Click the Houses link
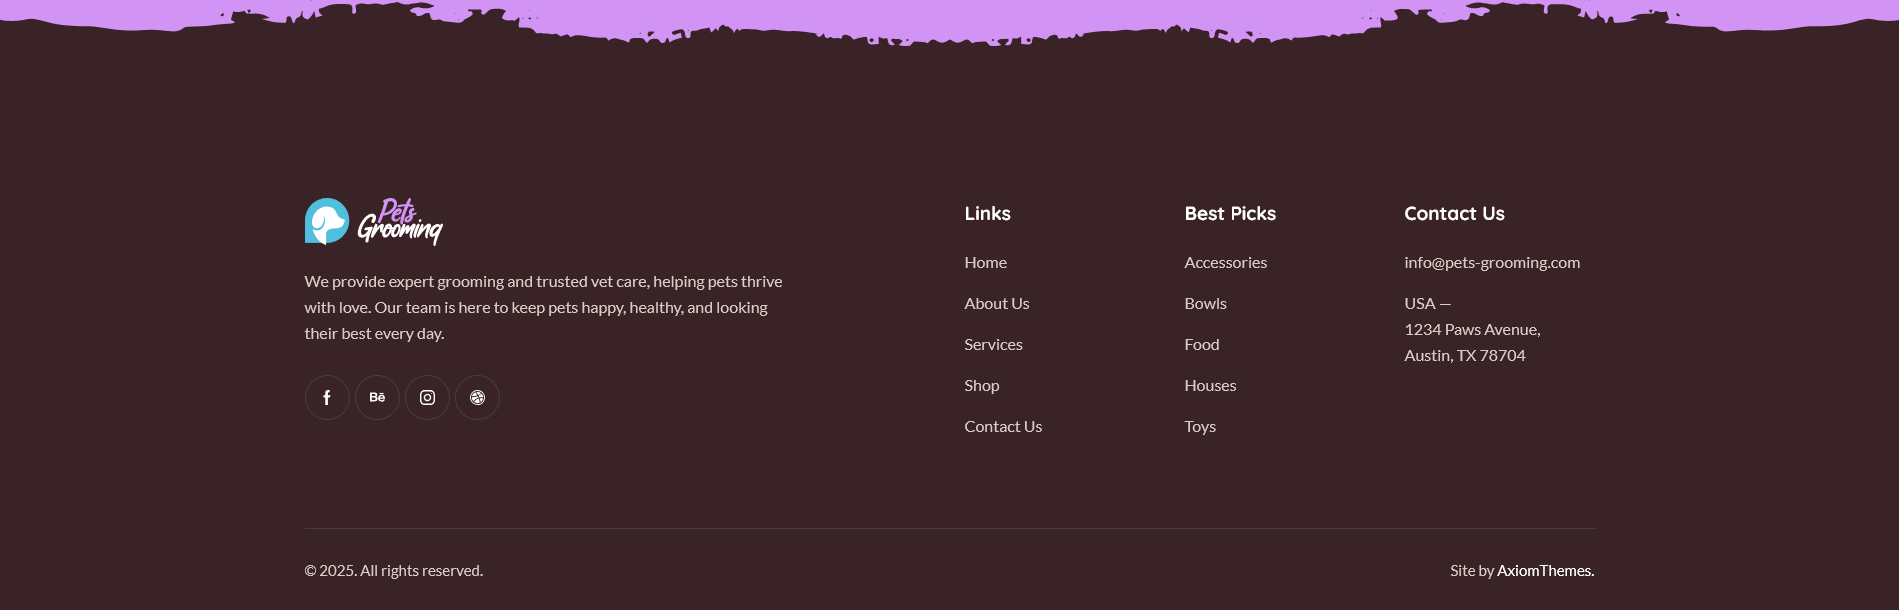 (1210, 385)
